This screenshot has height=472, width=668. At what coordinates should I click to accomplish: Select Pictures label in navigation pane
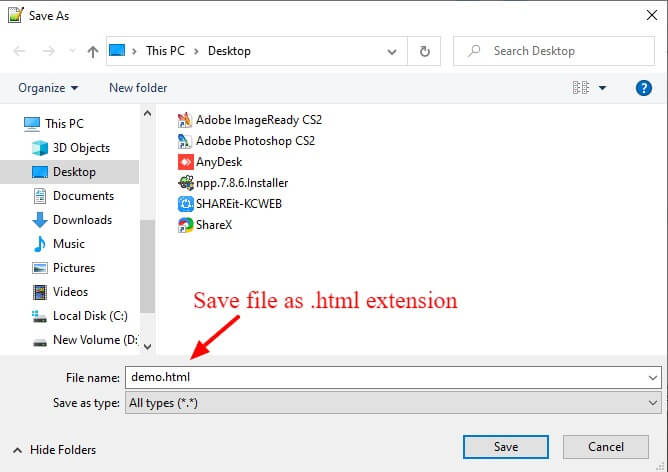coord(74,268)
